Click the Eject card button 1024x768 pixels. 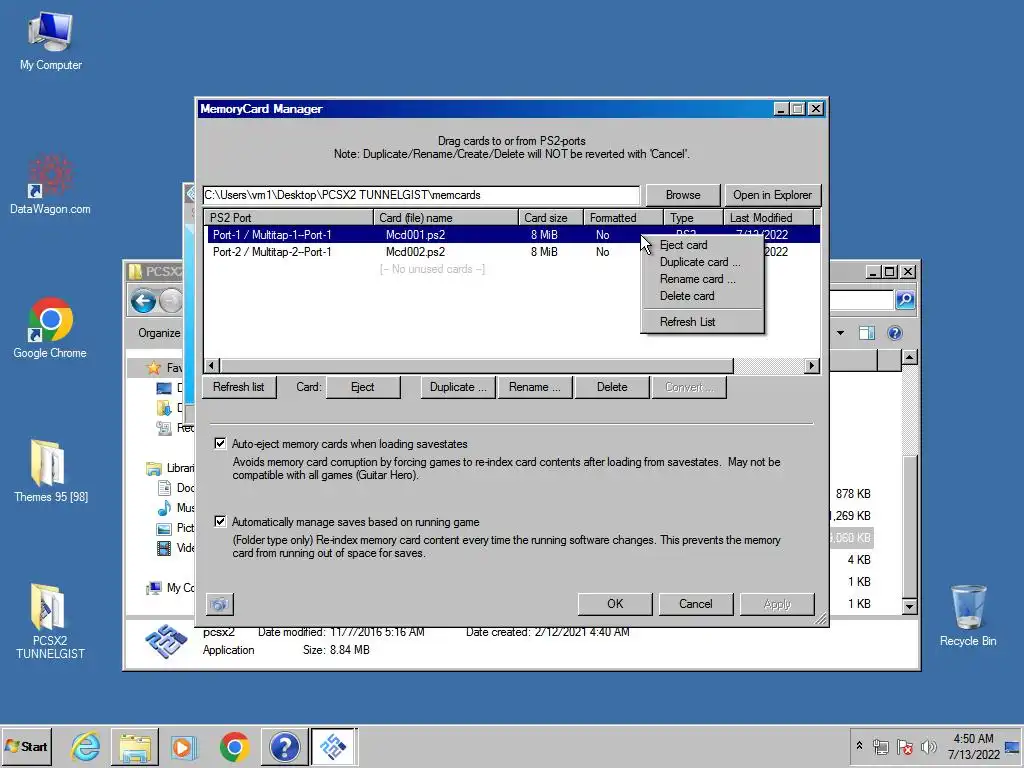tap(362, 387)
